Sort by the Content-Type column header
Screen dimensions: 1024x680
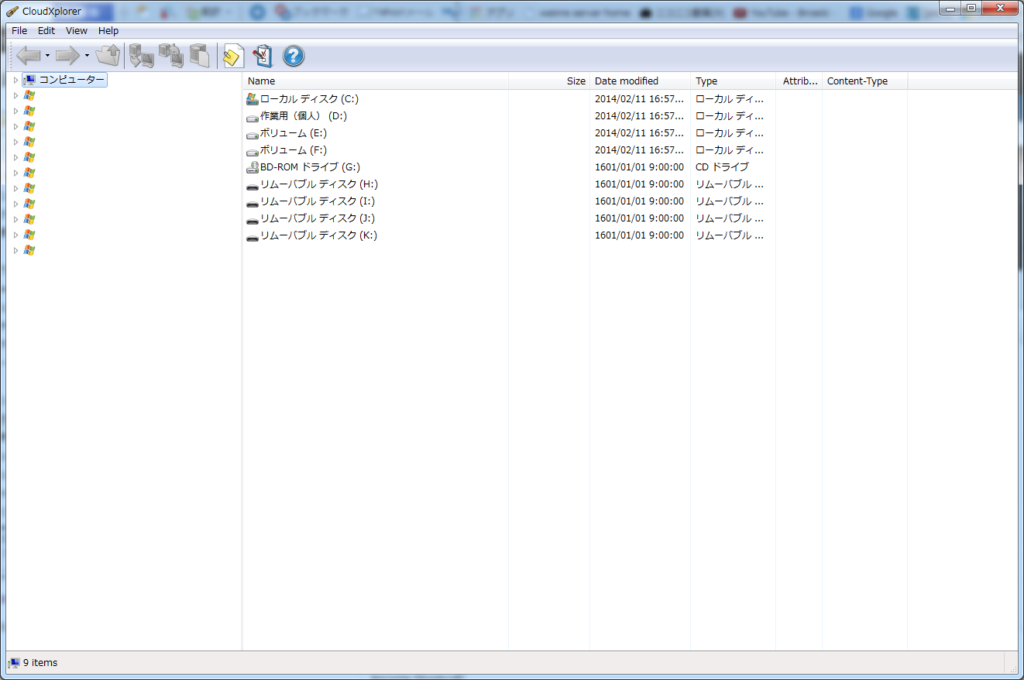coord(865,81)
